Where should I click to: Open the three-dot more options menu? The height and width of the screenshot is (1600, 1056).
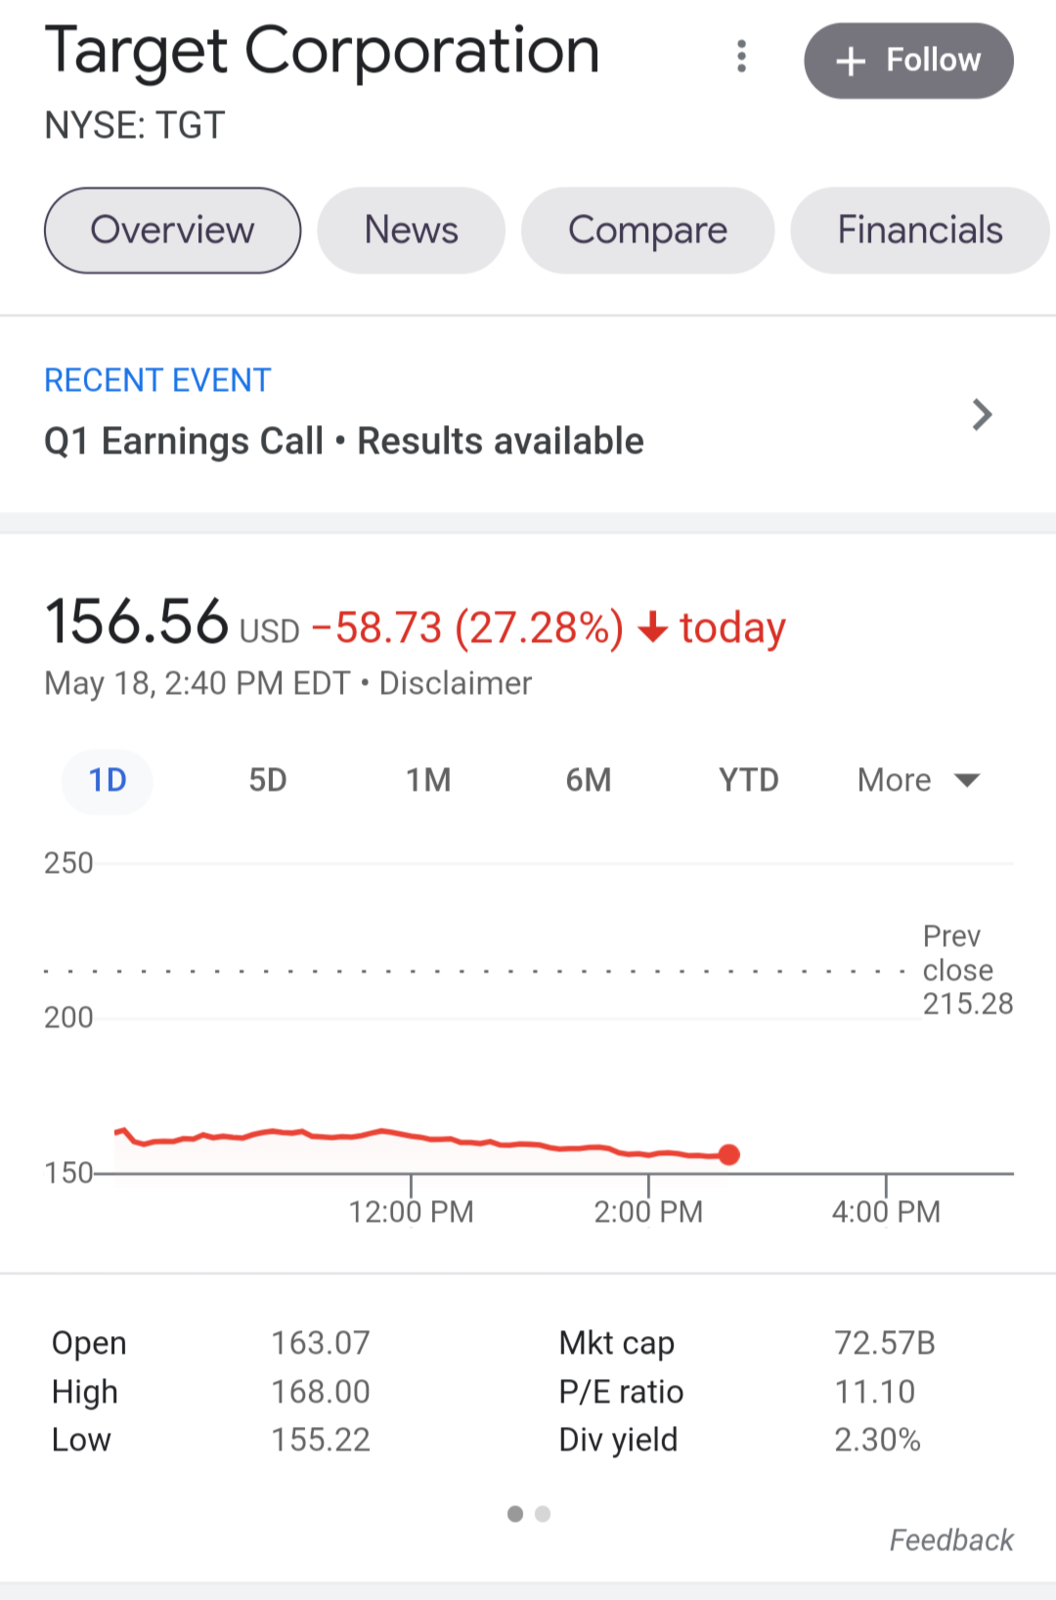[x=741, y=57]
